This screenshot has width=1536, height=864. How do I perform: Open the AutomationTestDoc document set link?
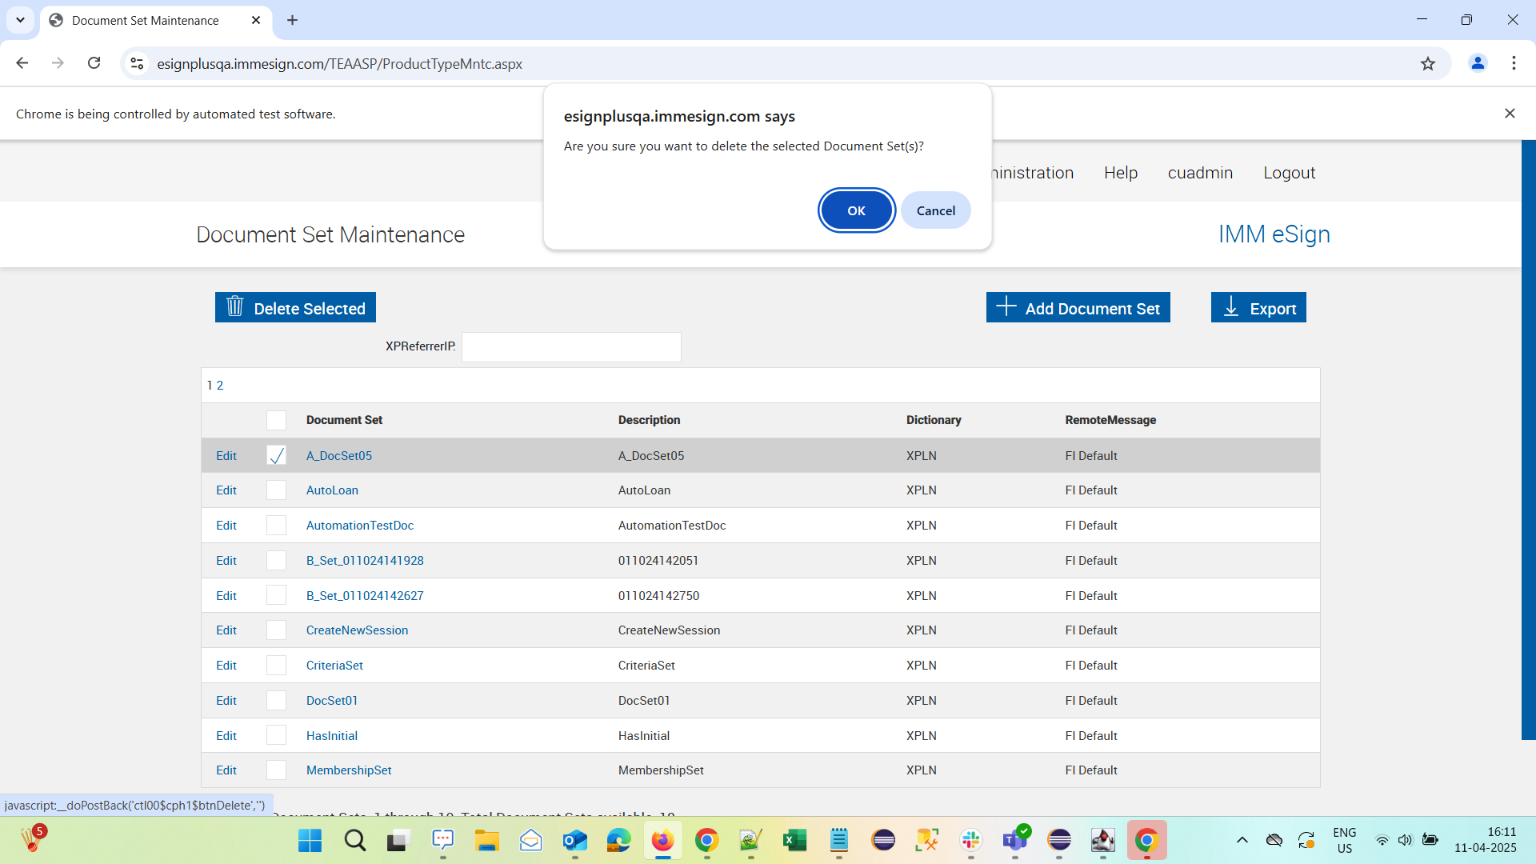[x=360, y=526]
